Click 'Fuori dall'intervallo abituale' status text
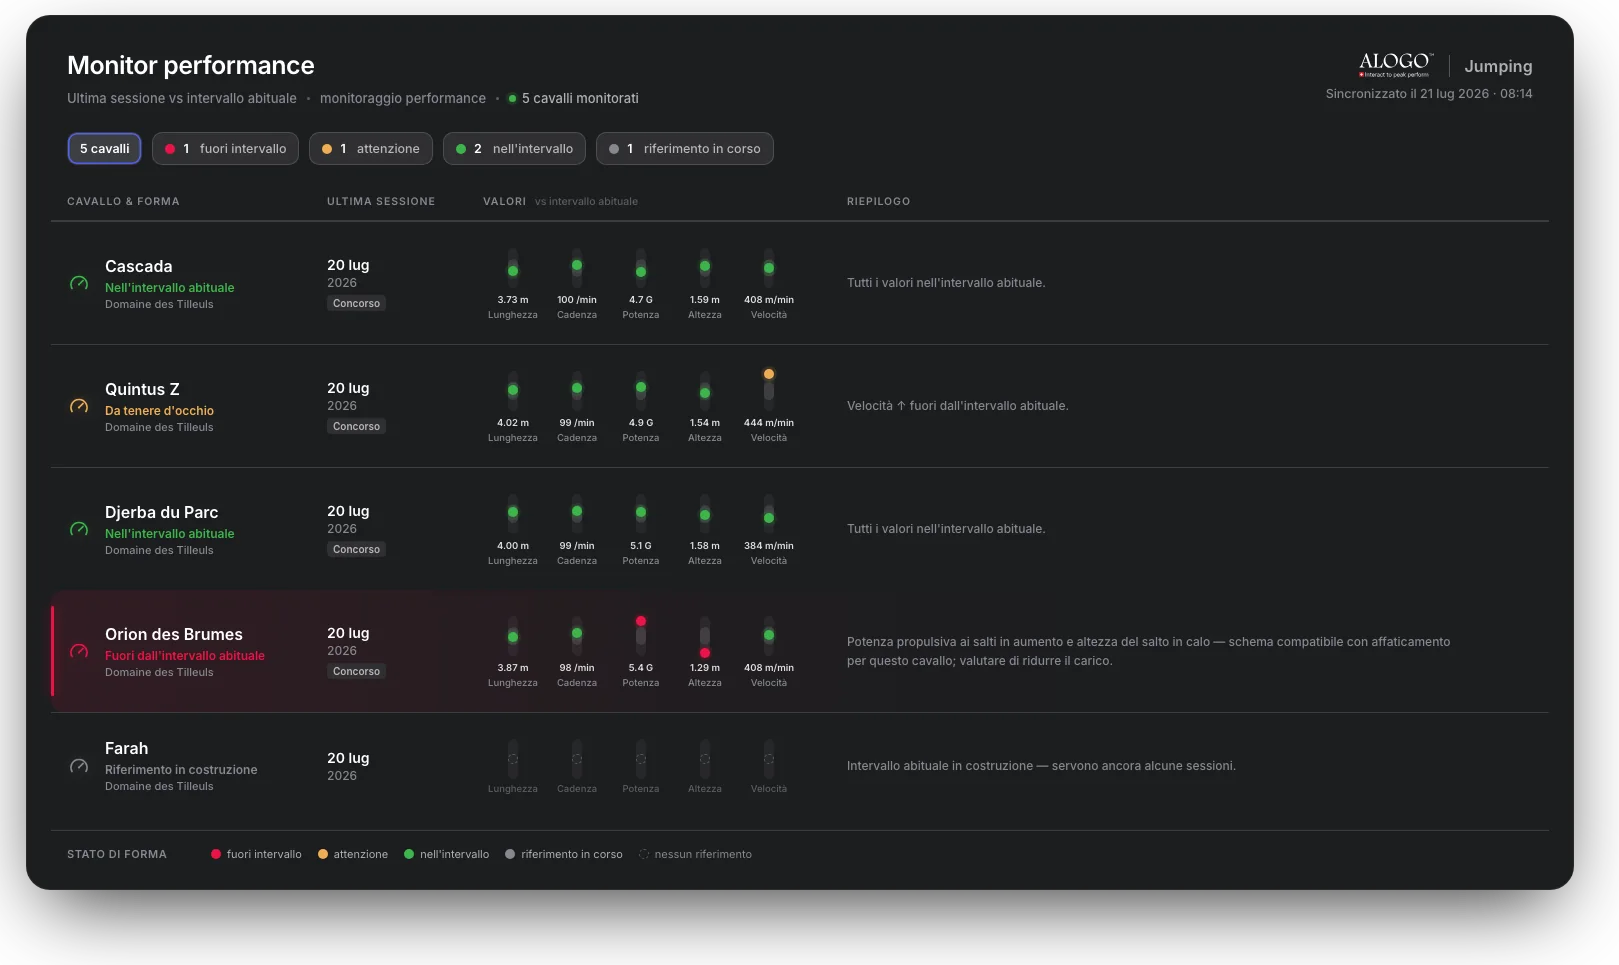 pos(185,655)
